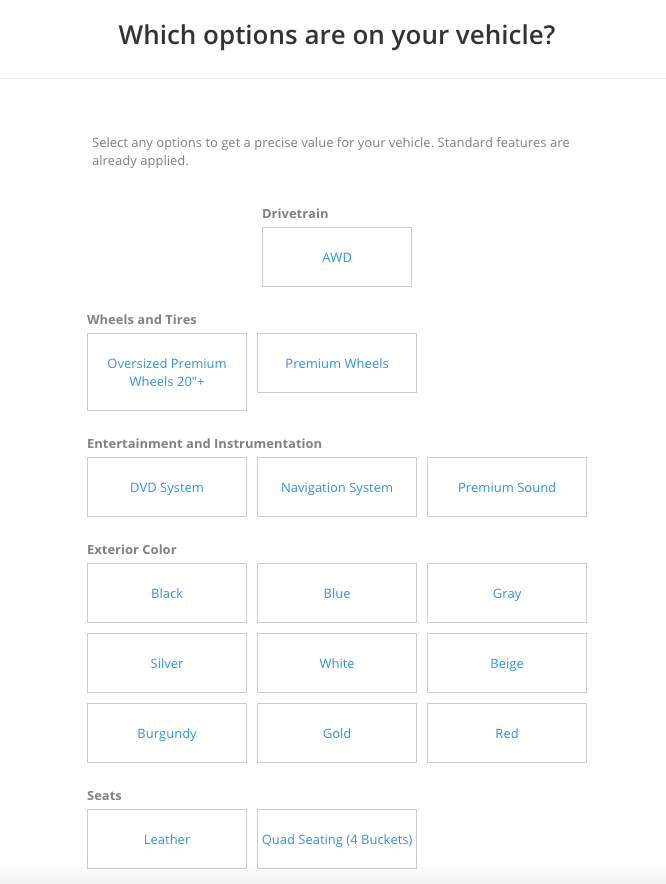This screenshot has height=884, width=666.
Task: Select Blue exterior color
Action: tap(337, 593)
